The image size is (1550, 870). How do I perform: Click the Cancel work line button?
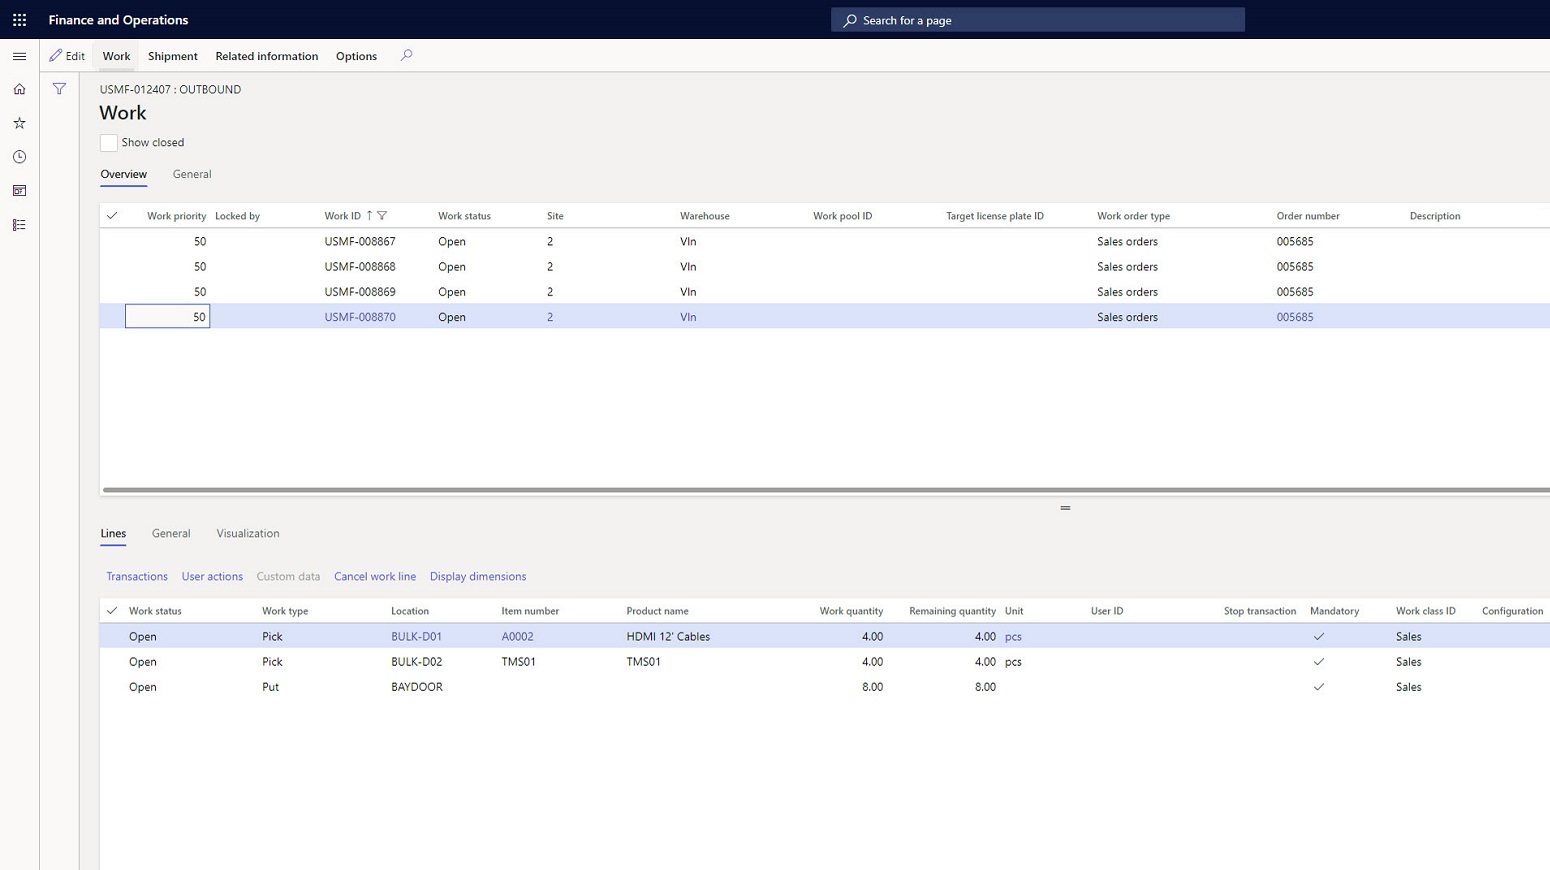point(374,577)
